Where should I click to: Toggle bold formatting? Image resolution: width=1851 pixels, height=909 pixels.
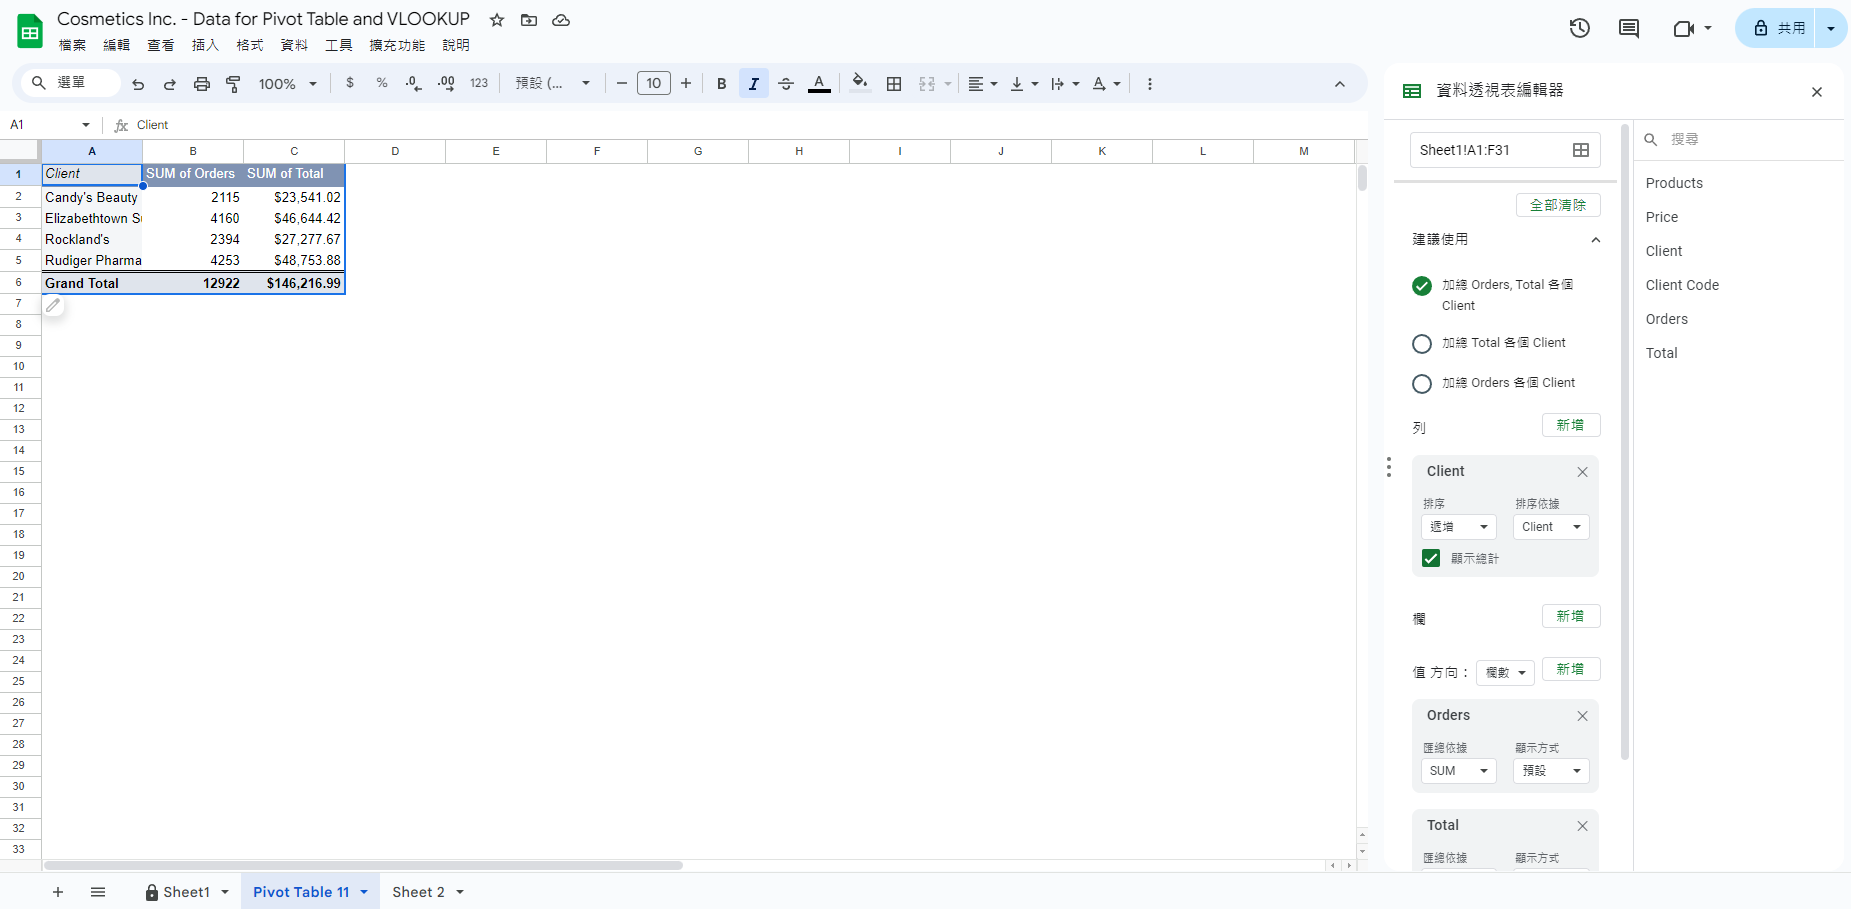[x=722, y=84]
